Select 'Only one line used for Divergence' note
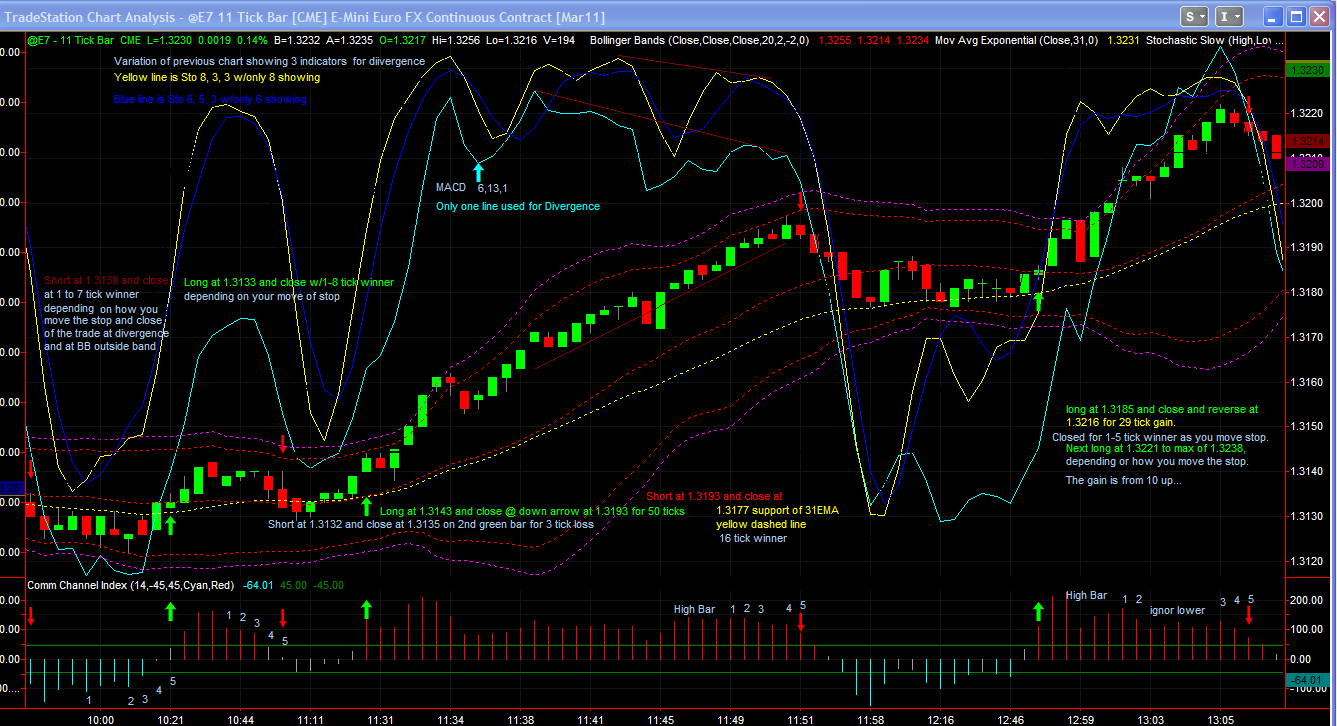Viewport: 1337px width, 726px height. pyautogui.click(x=517, y=206)
